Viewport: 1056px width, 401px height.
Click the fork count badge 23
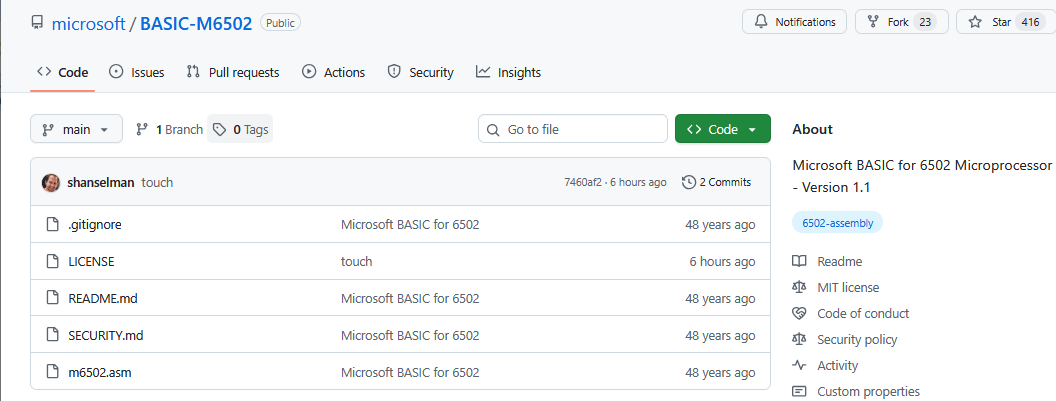click(925, 22)
